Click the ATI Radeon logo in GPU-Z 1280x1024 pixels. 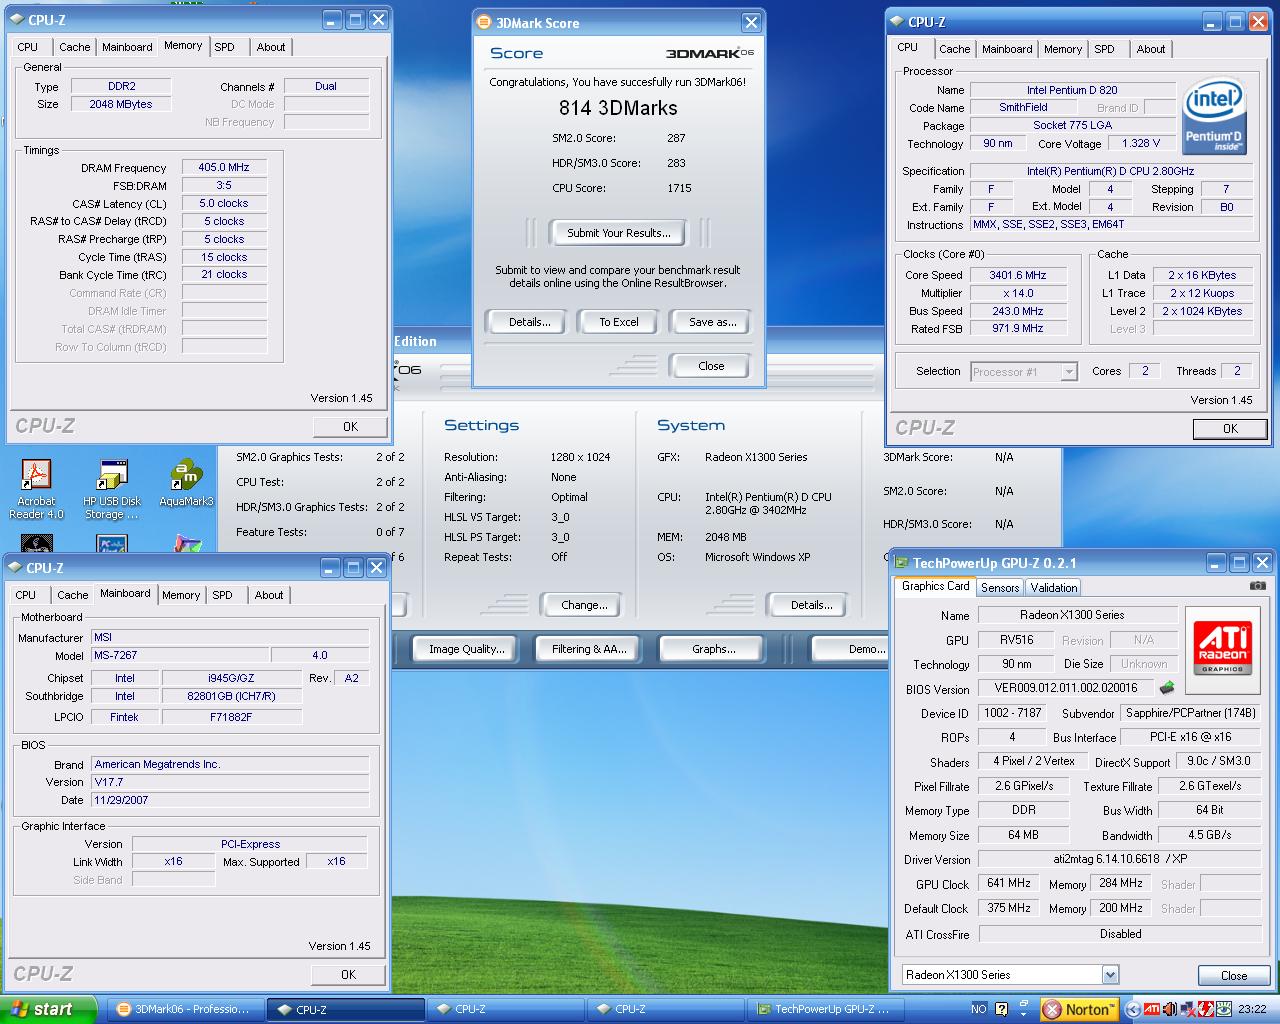[1223, 648]
